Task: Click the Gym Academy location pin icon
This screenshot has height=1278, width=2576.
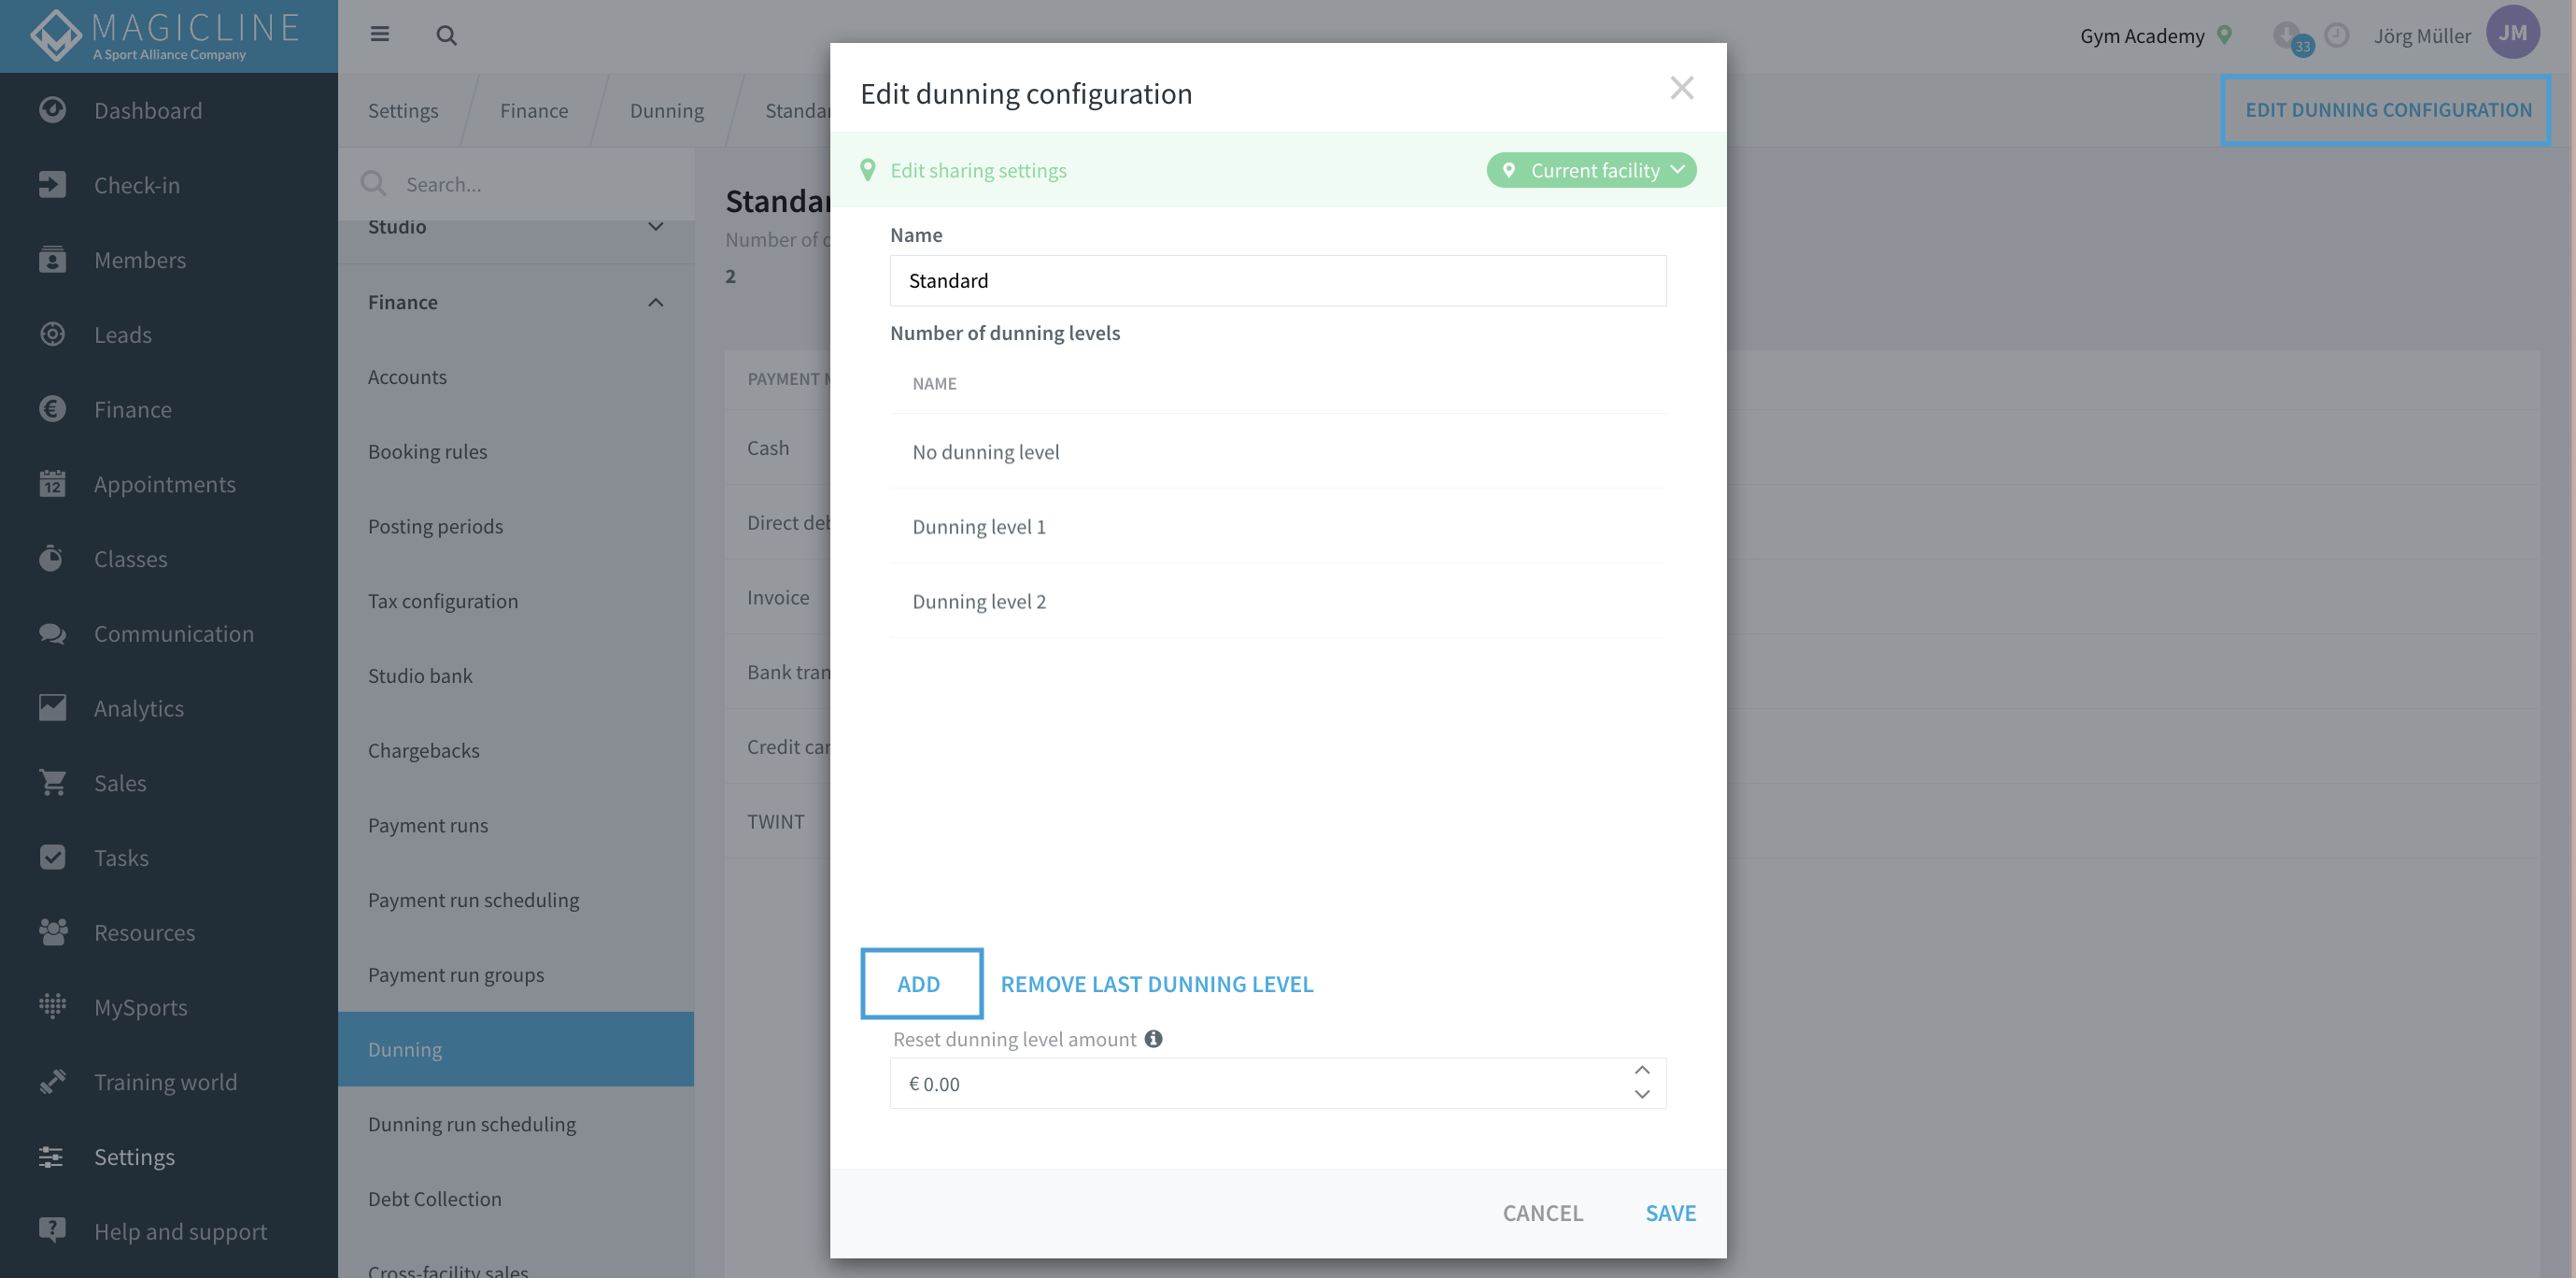Action: pos(2224,35)
